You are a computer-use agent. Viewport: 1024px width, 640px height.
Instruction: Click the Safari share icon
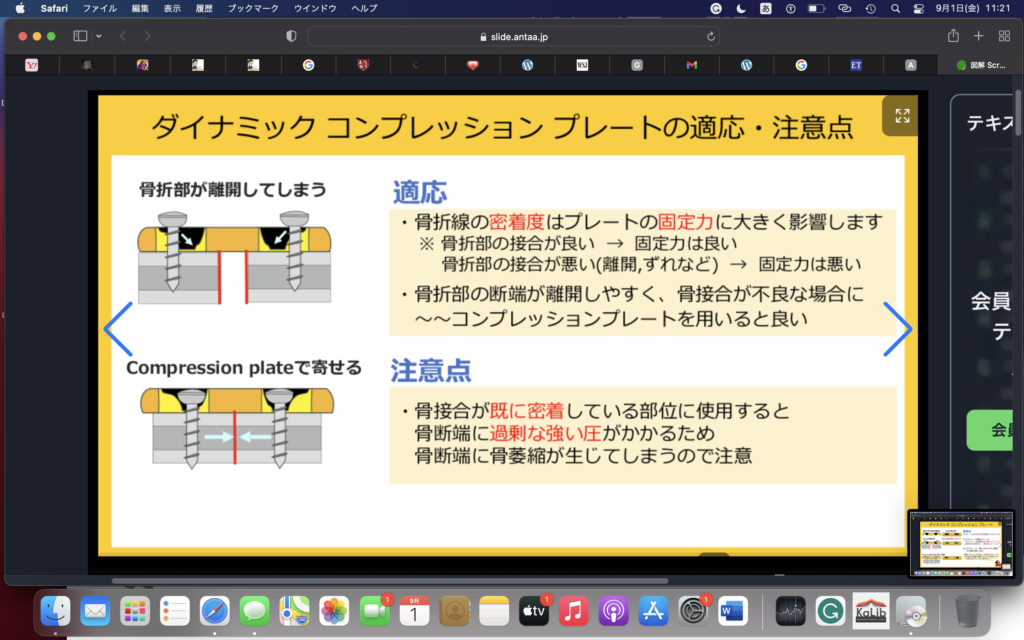point(953,36)
